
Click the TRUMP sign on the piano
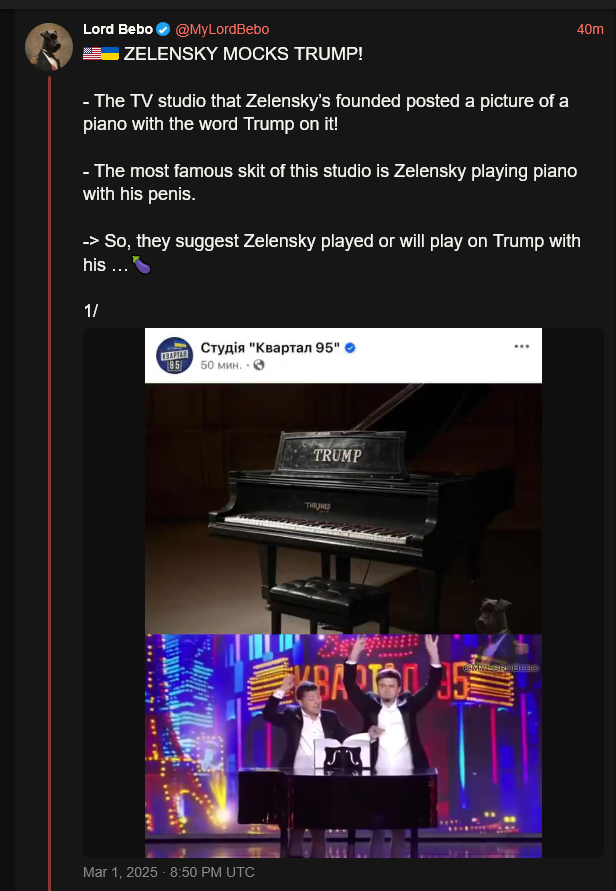339,453
